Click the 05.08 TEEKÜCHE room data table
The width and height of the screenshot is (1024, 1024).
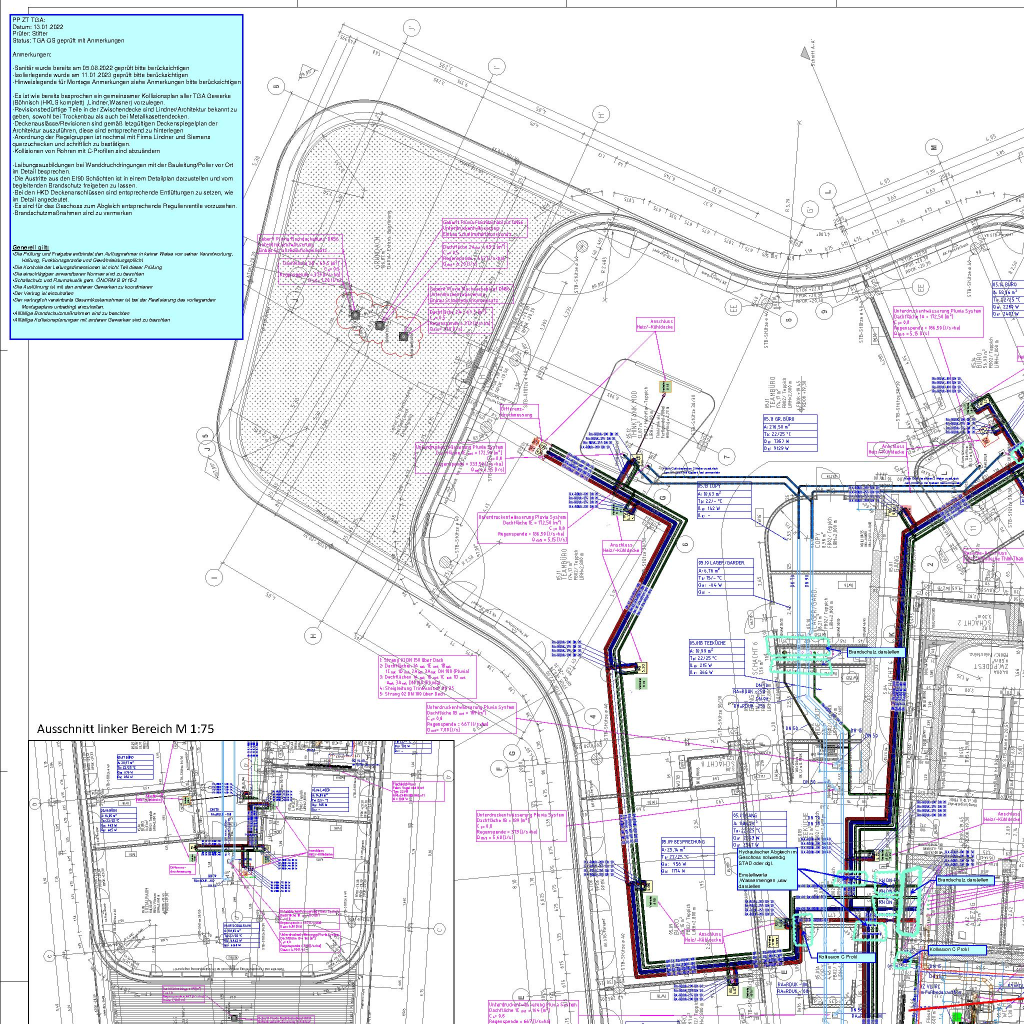tap(719, 660)
